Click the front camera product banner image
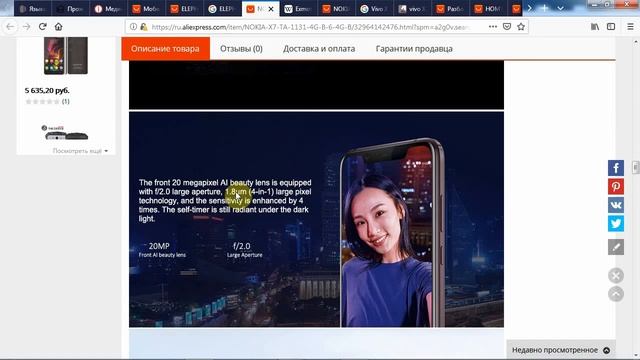Viewport: 640px width, 360px height. pyautogui.click(x=316, y=219)
